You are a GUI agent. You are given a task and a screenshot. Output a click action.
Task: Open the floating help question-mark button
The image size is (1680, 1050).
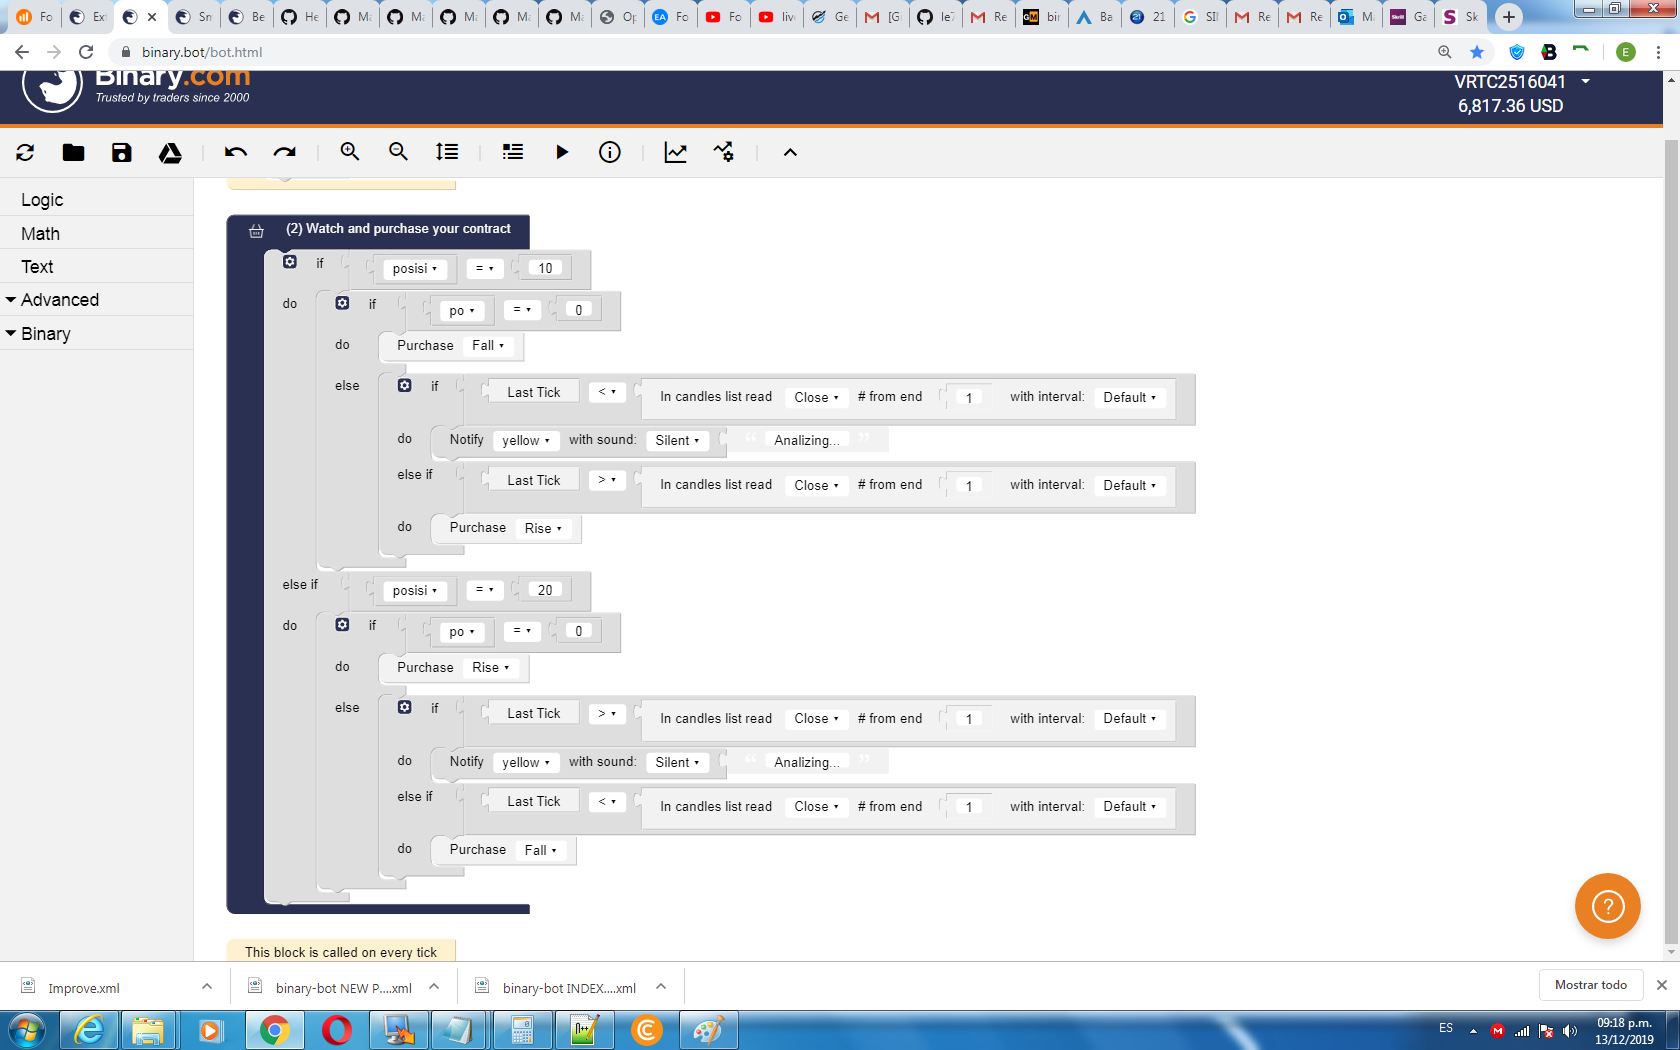(1607, 906)
